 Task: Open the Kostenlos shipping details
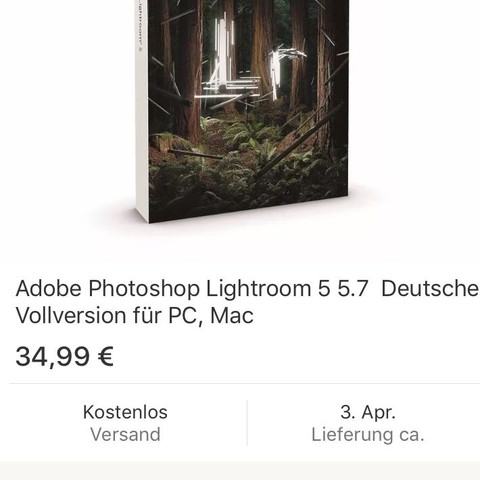[125, 423]
